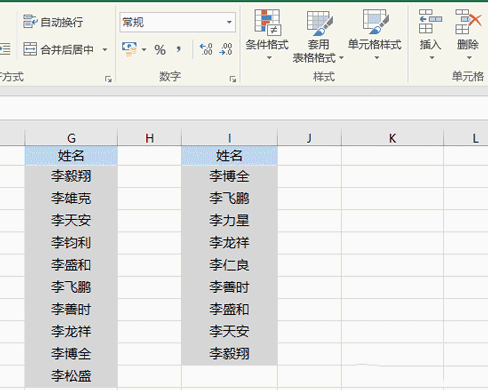Expand the Delete (删除) dropdown arrow
This screenshot has width=488, height=390.
(x=469, y=58)
